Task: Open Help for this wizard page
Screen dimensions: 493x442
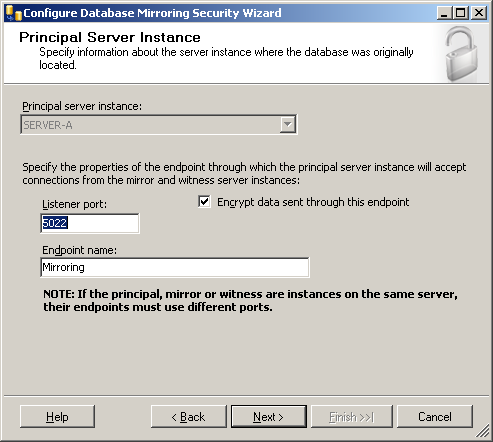Action: click(x=57, y=416)
